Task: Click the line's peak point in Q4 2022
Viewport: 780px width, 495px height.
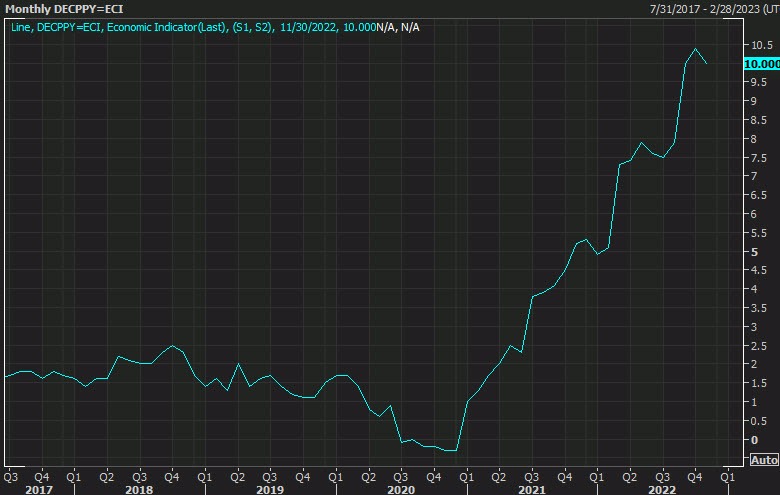Action: [695, 49]
